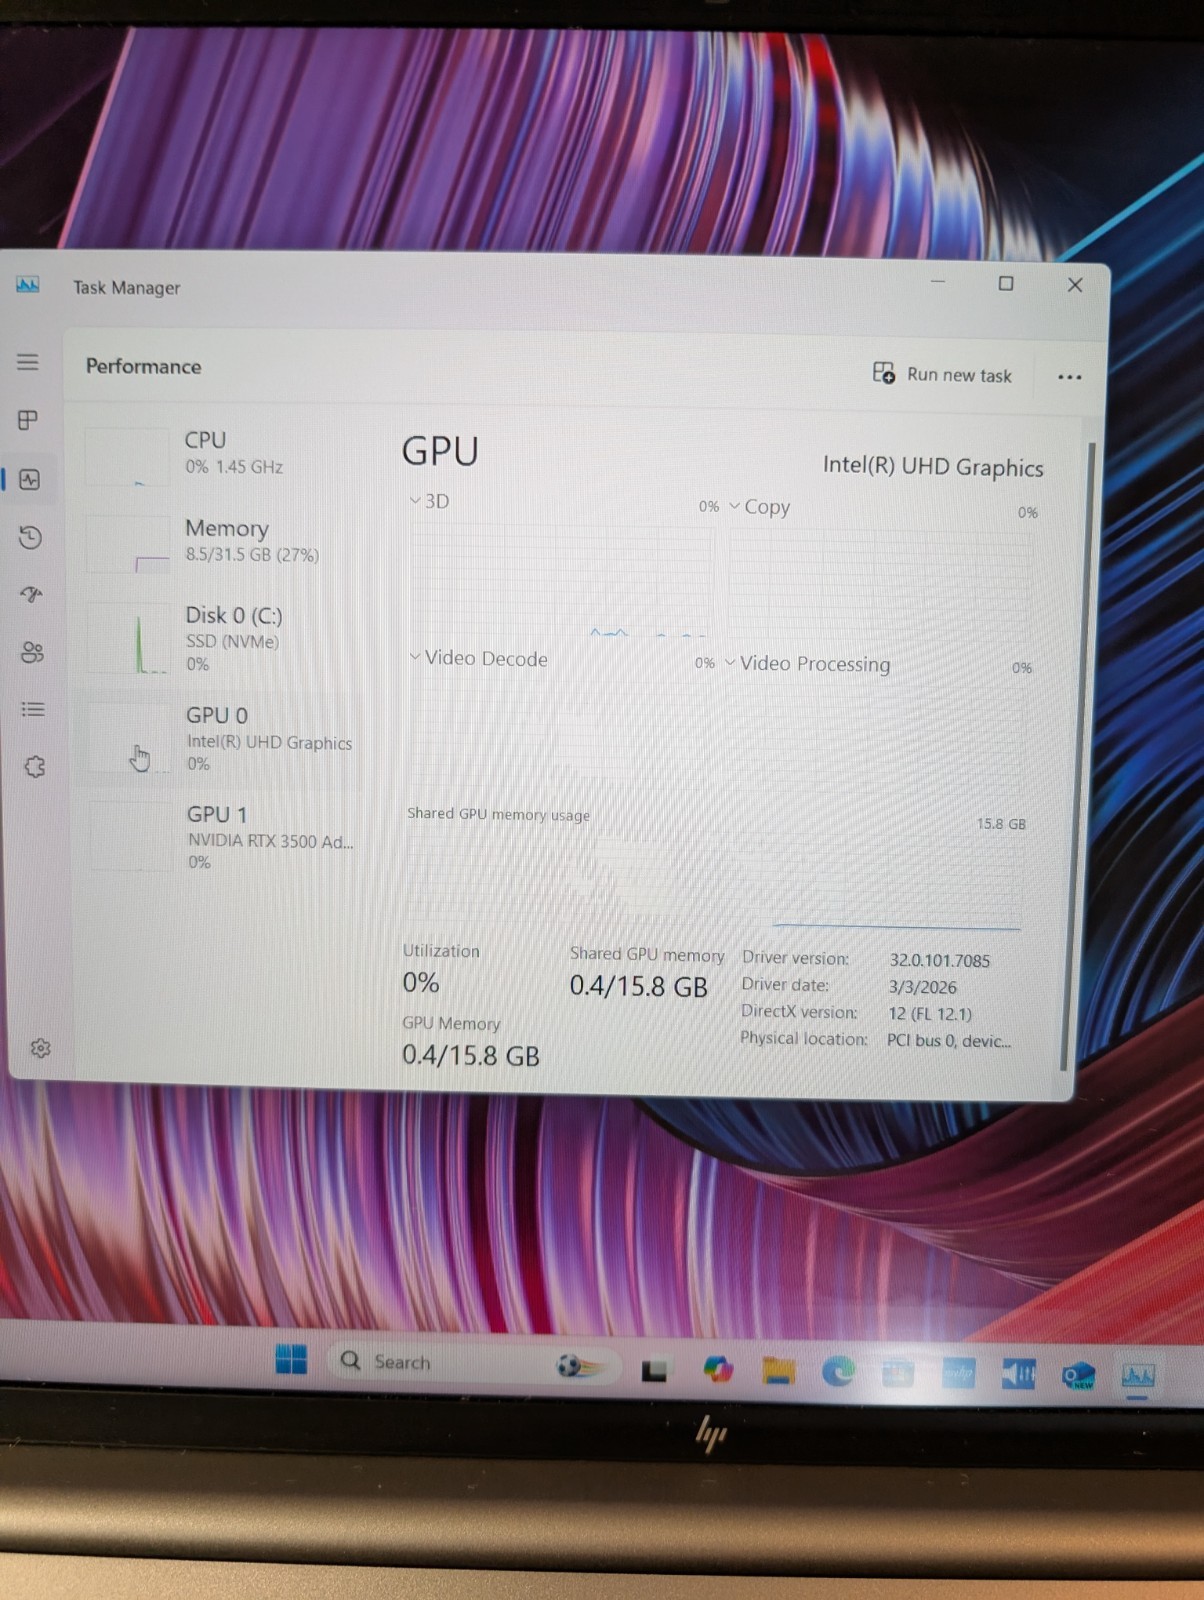
Task: Select GPU 0 Intel UHD Graphics entry
Action: click(x=220, y=739)
